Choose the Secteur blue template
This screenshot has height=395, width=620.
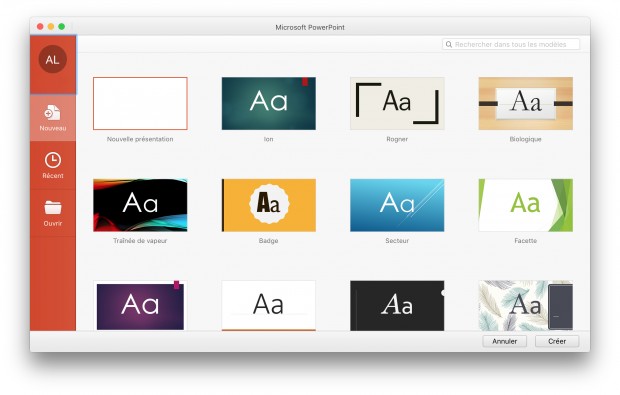coord(397,205)
